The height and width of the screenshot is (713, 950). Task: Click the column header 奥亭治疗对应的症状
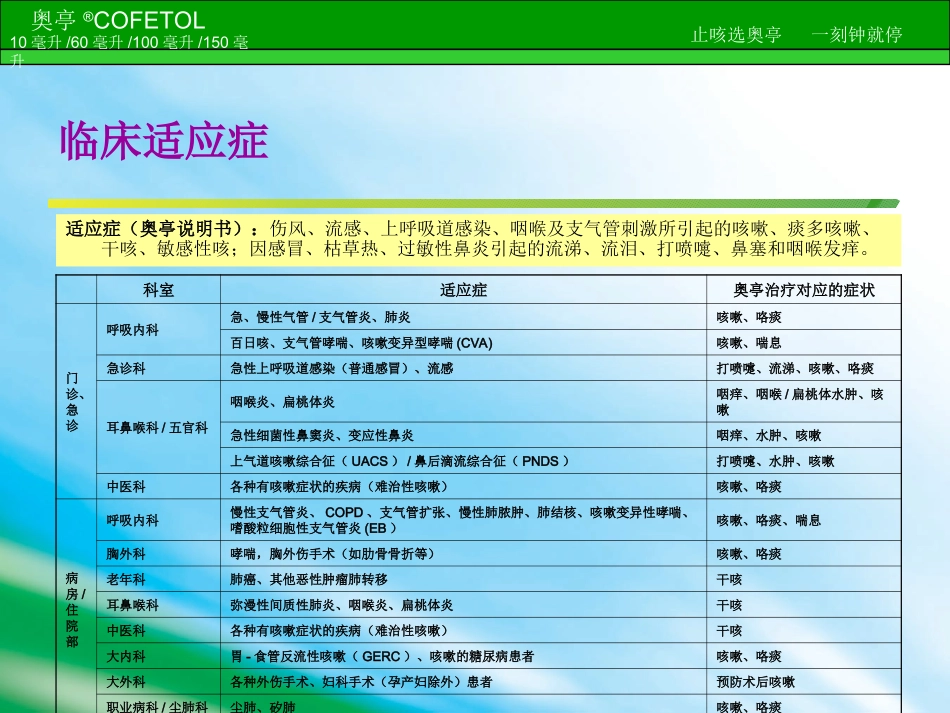803,290
